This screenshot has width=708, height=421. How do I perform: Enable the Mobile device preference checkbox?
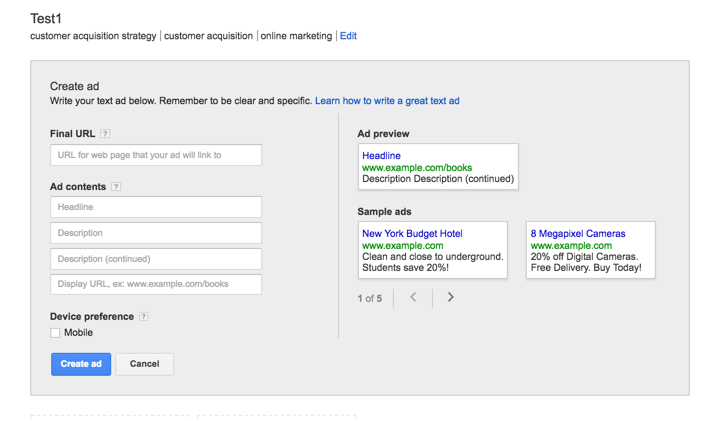[56, 333]
